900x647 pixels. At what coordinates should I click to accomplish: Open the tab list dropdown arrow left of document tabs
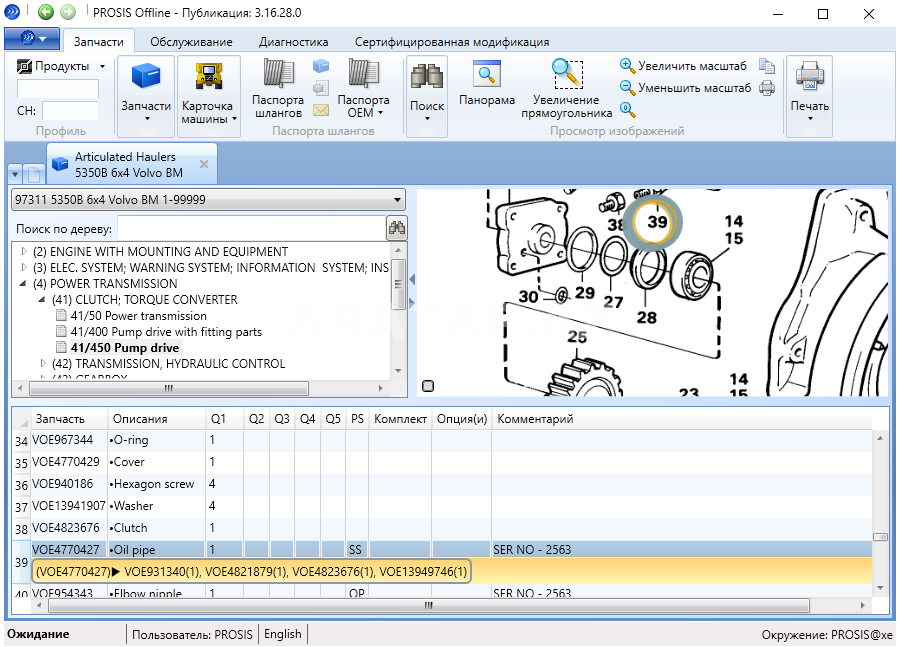click(x=15, y=173)
